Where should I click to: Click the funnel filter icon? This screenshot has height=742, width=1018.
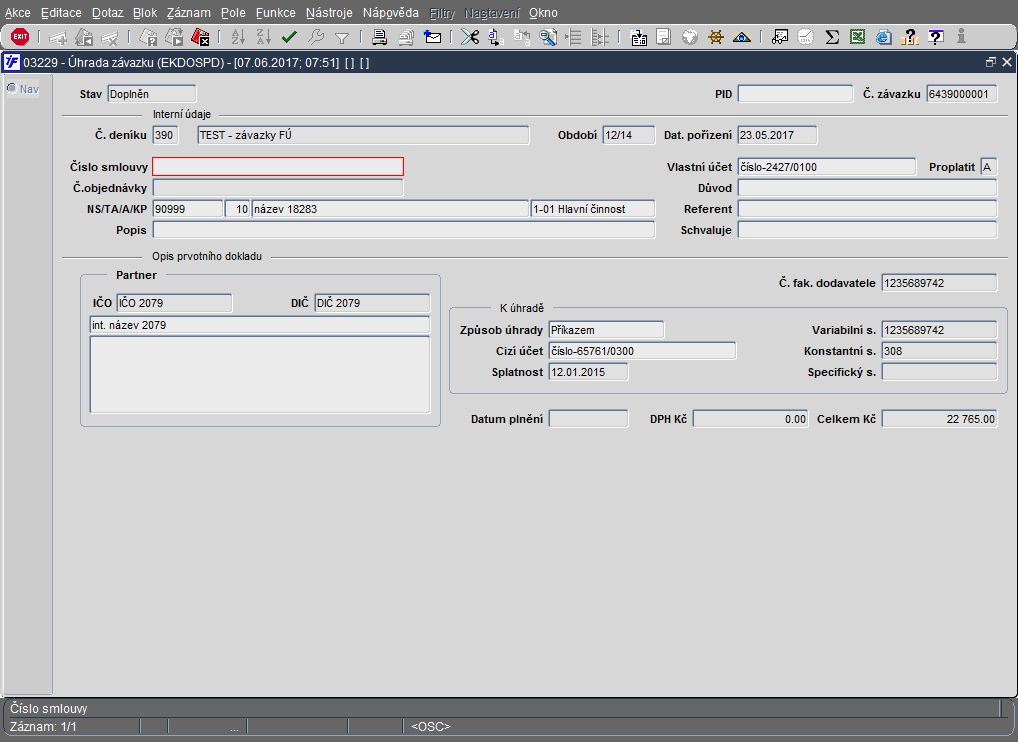point(341,38)
